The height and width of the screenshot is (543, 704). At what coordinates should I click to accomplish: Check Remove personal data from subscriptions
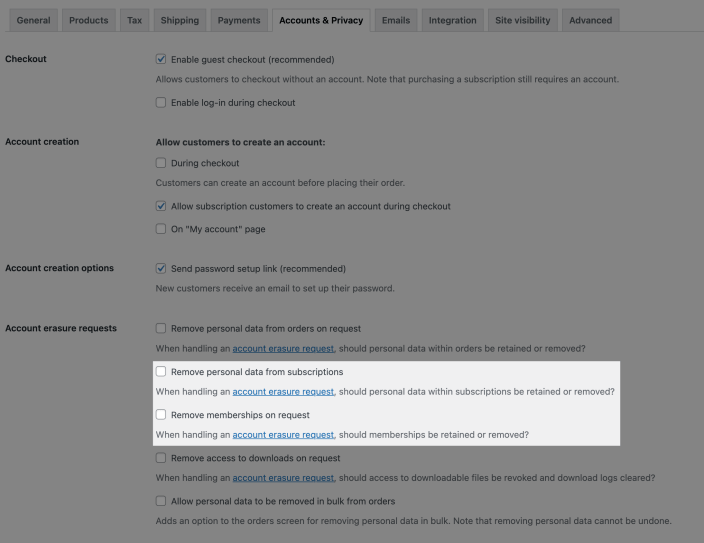pos(161,372)
